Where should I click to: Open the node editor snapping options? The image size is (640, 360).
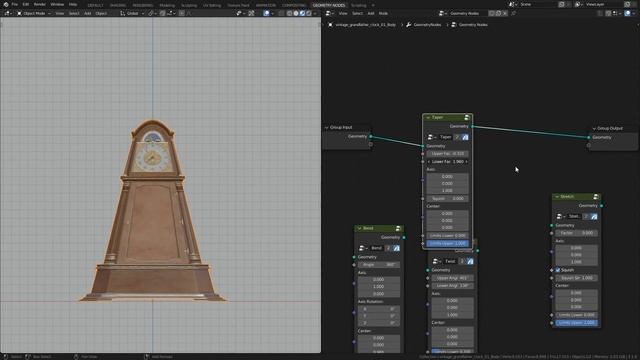tap(617, 13)
